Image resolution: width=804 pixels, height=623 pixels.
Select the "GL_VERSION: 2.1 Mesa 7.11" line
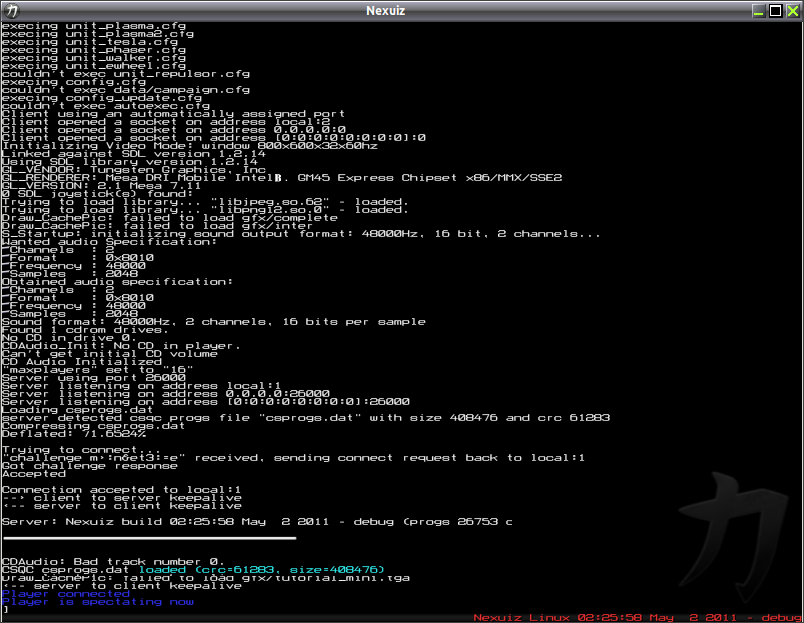tap(102, 186)
